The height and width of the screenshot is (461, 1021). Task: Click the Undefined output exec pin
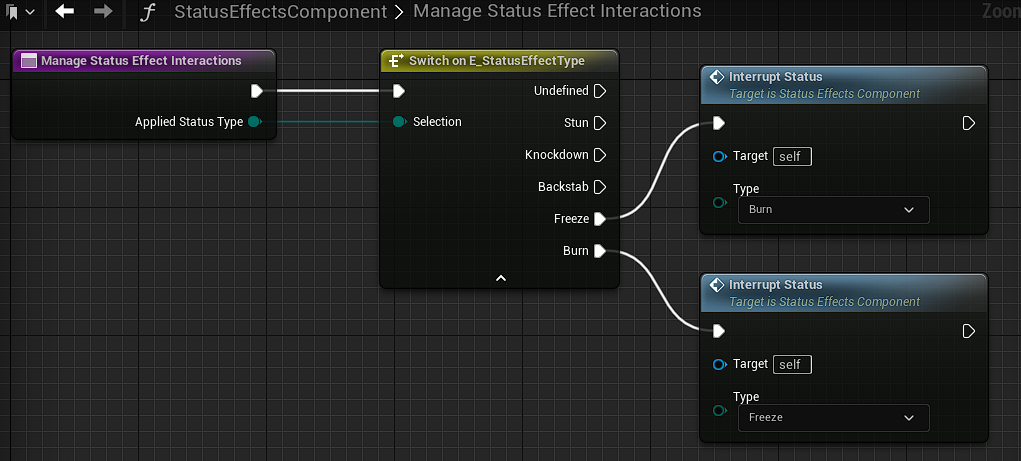tap(600, 91)
